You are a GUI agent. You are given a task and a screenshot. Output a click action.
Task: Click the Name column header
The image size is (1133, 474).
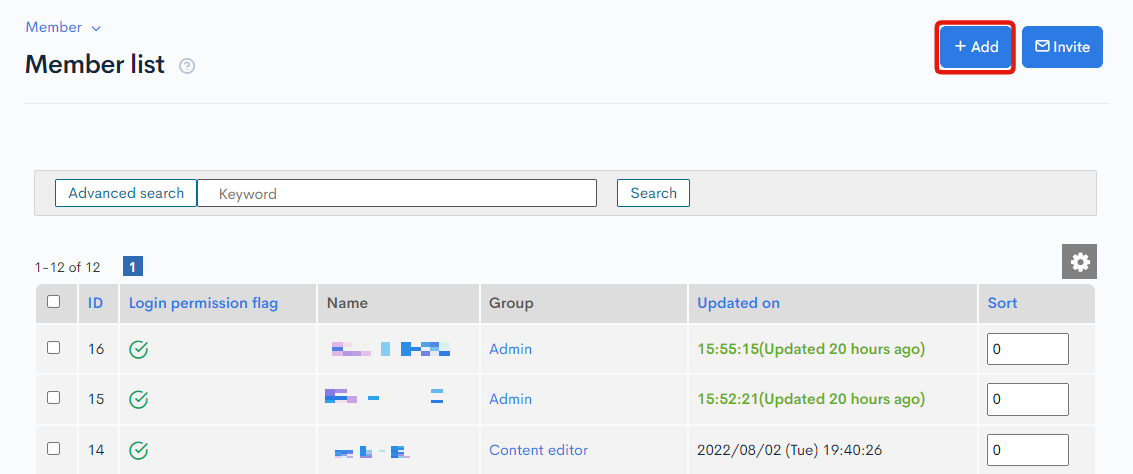pyautogui.click(x=347, y=303)
